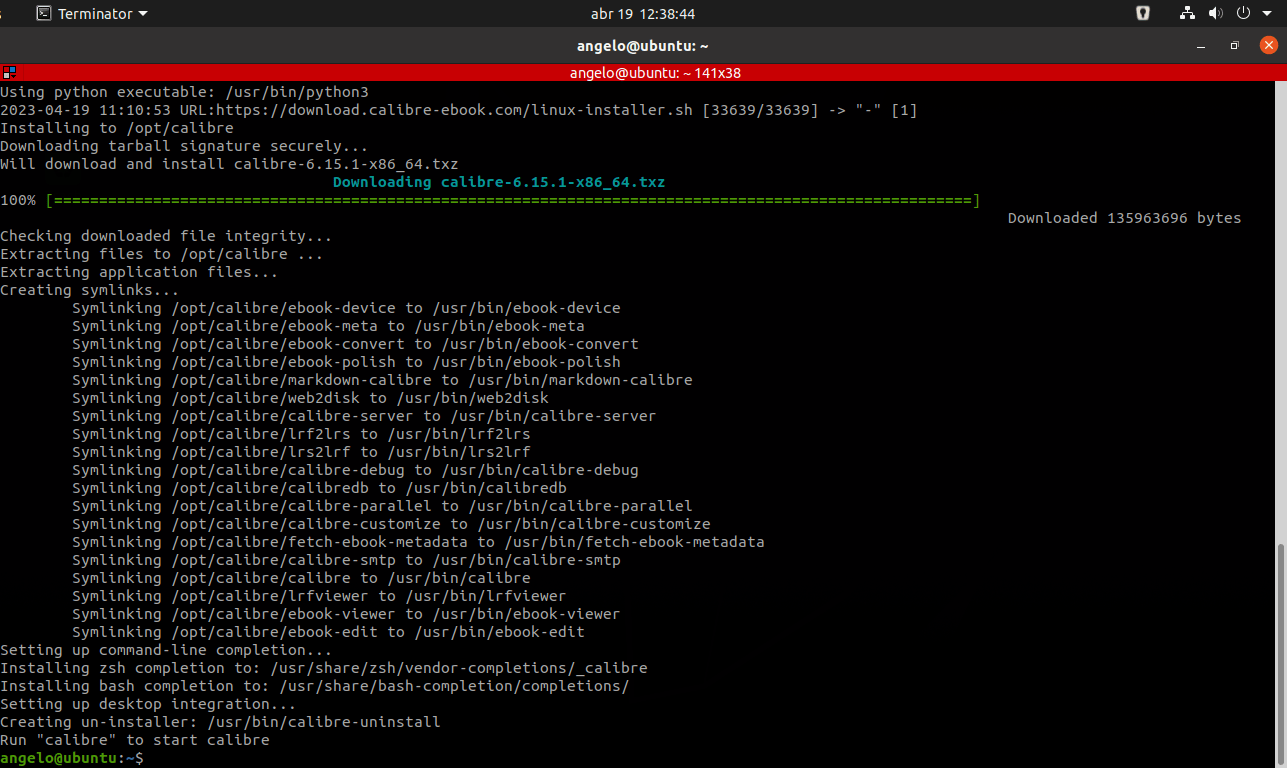Click the angelo@ubuntu:~$ command prompt
The image size is (1287, 768).
pyautogui.click(x=72, y=758)
